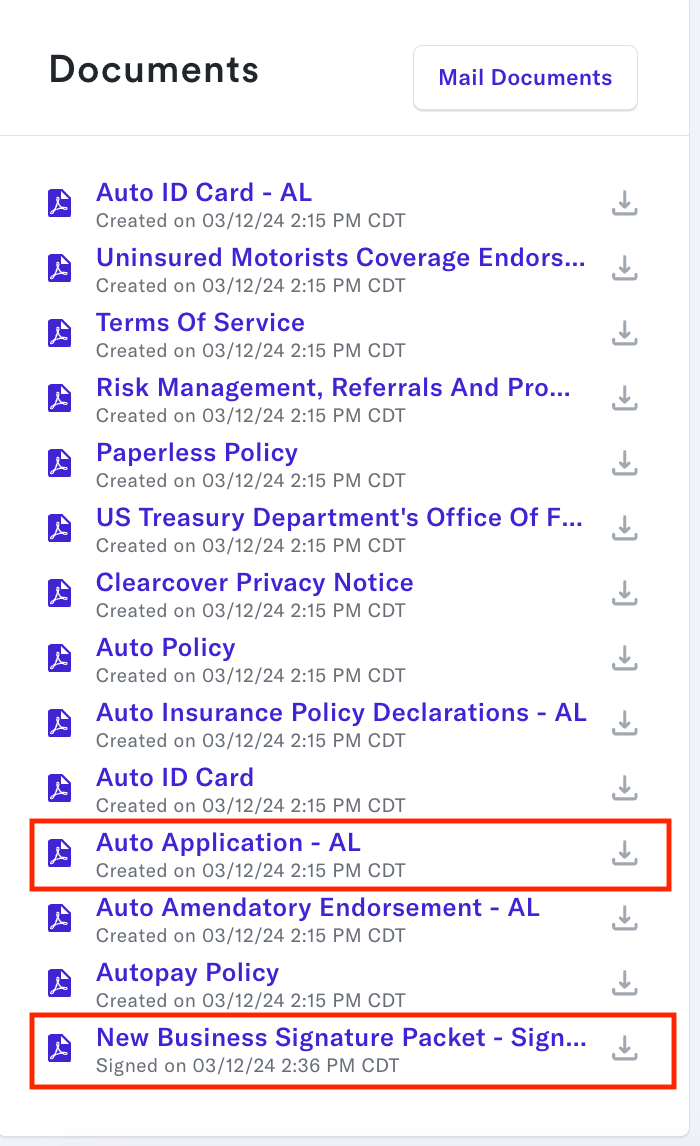Click the PDF icon for Auto ID Card - AL
The image size is (700, 1146).
pyautogui.click(x=59, y=203)
